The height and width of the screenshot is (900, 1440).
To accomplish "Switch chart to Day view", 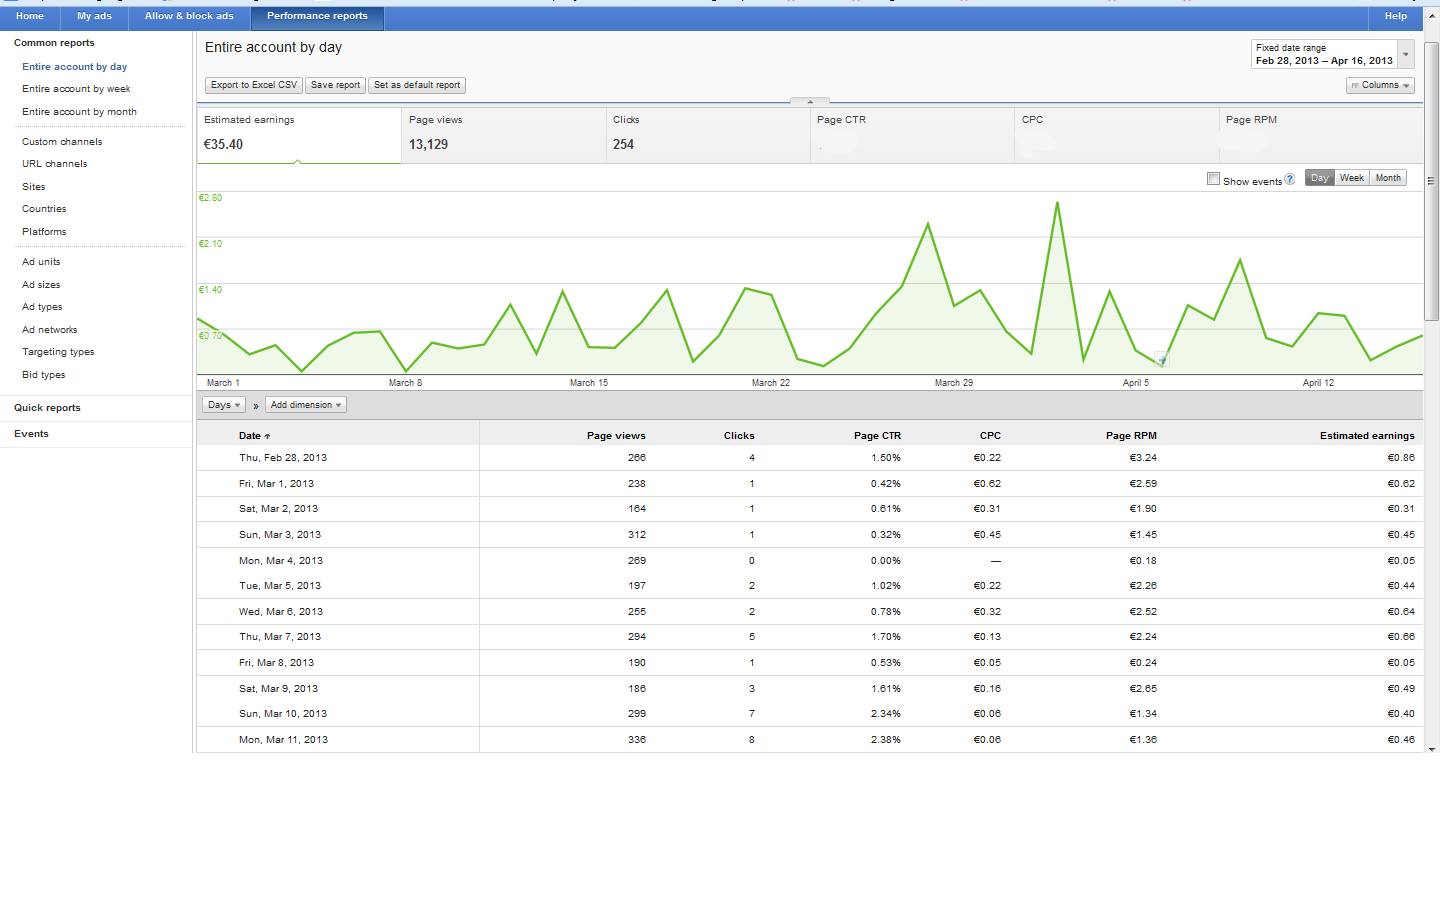I will click(1320, 178).
